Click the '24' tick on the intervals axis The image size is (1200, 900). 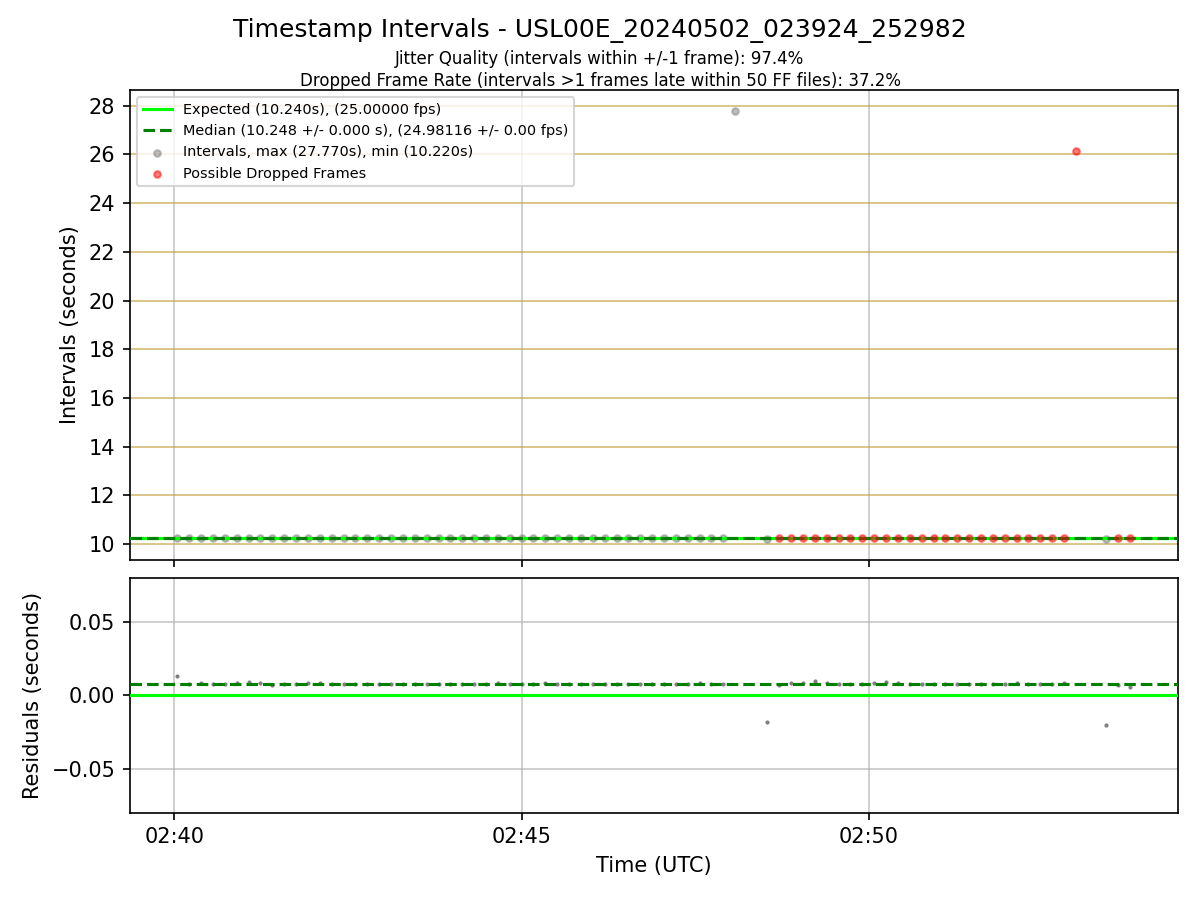102,203
